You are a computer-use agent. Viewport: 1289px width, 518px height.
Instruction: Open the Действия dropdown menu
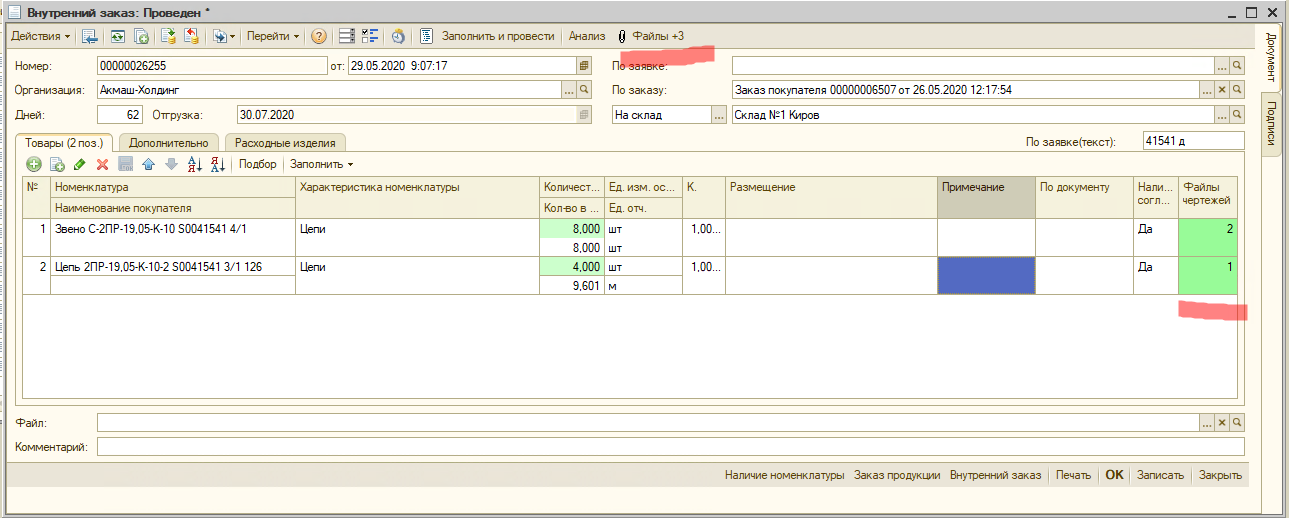pyautogui.click(x=40, y=36)
